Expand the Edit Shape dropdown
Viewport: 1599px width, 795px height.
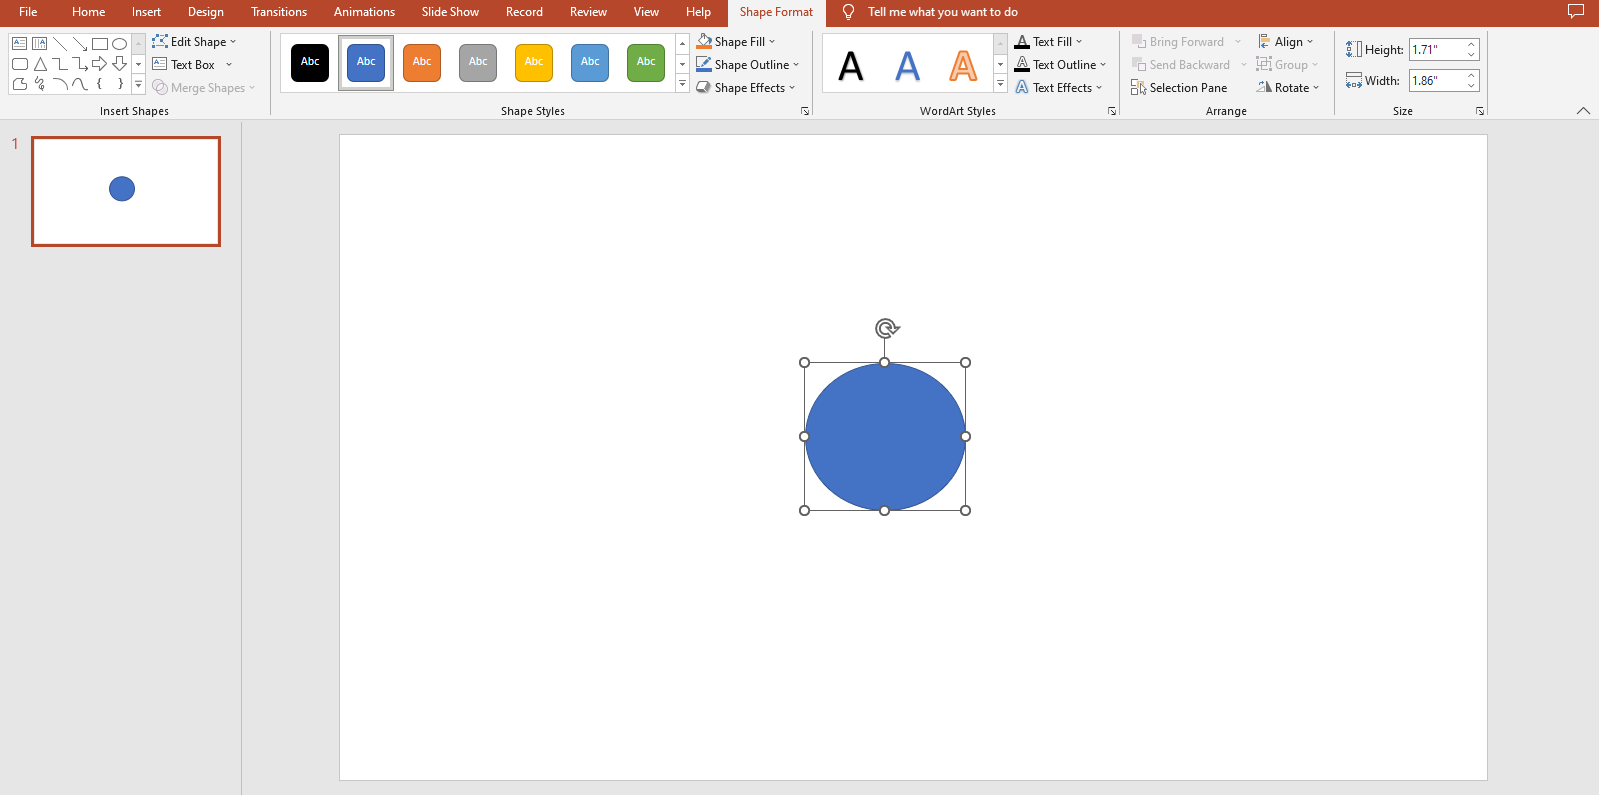point(194,42)
